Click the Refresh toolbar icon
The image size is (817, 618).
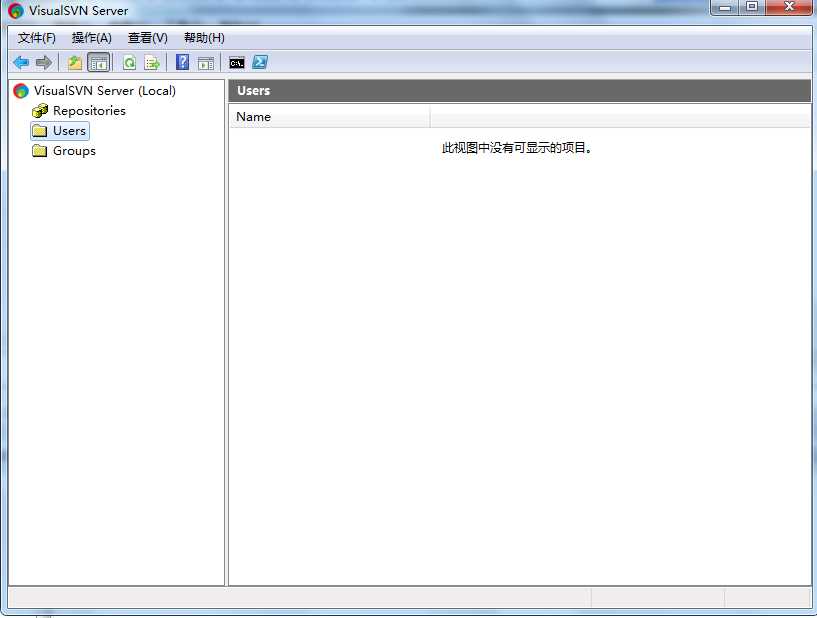pos(129,63)
